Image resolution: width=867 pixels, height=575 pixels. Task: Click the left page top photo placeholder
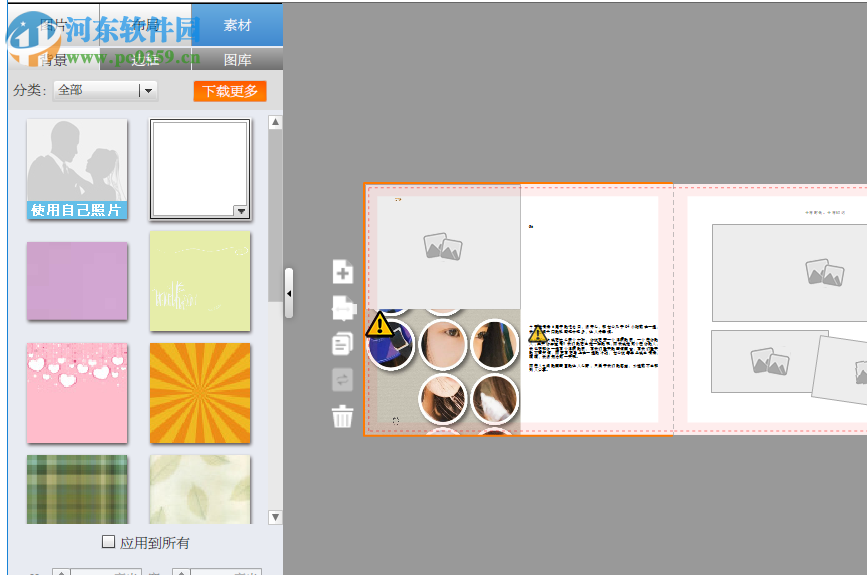click(442, 247)
